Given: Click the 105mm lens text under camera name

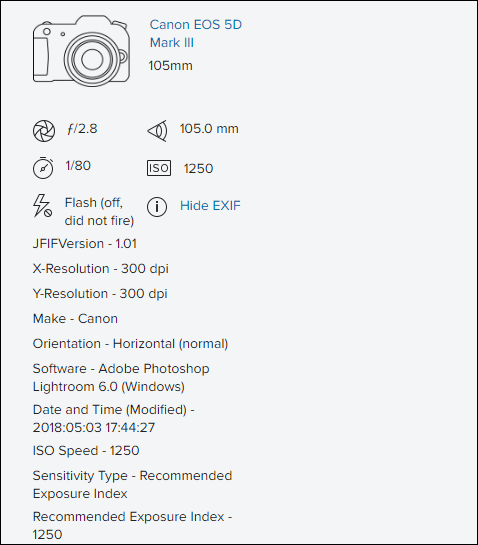Looking at the screenshot, I should 171,66.
